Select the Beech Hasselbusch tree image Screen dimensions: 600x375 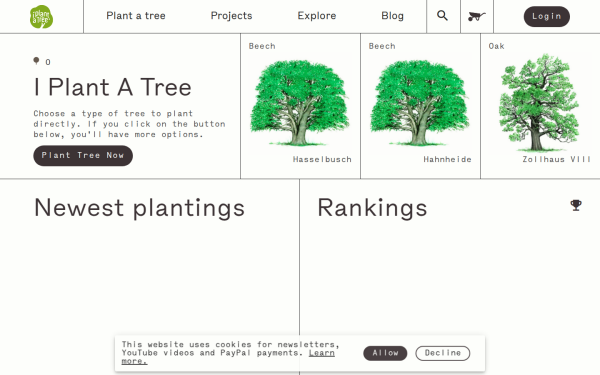[x=300, y=103]
